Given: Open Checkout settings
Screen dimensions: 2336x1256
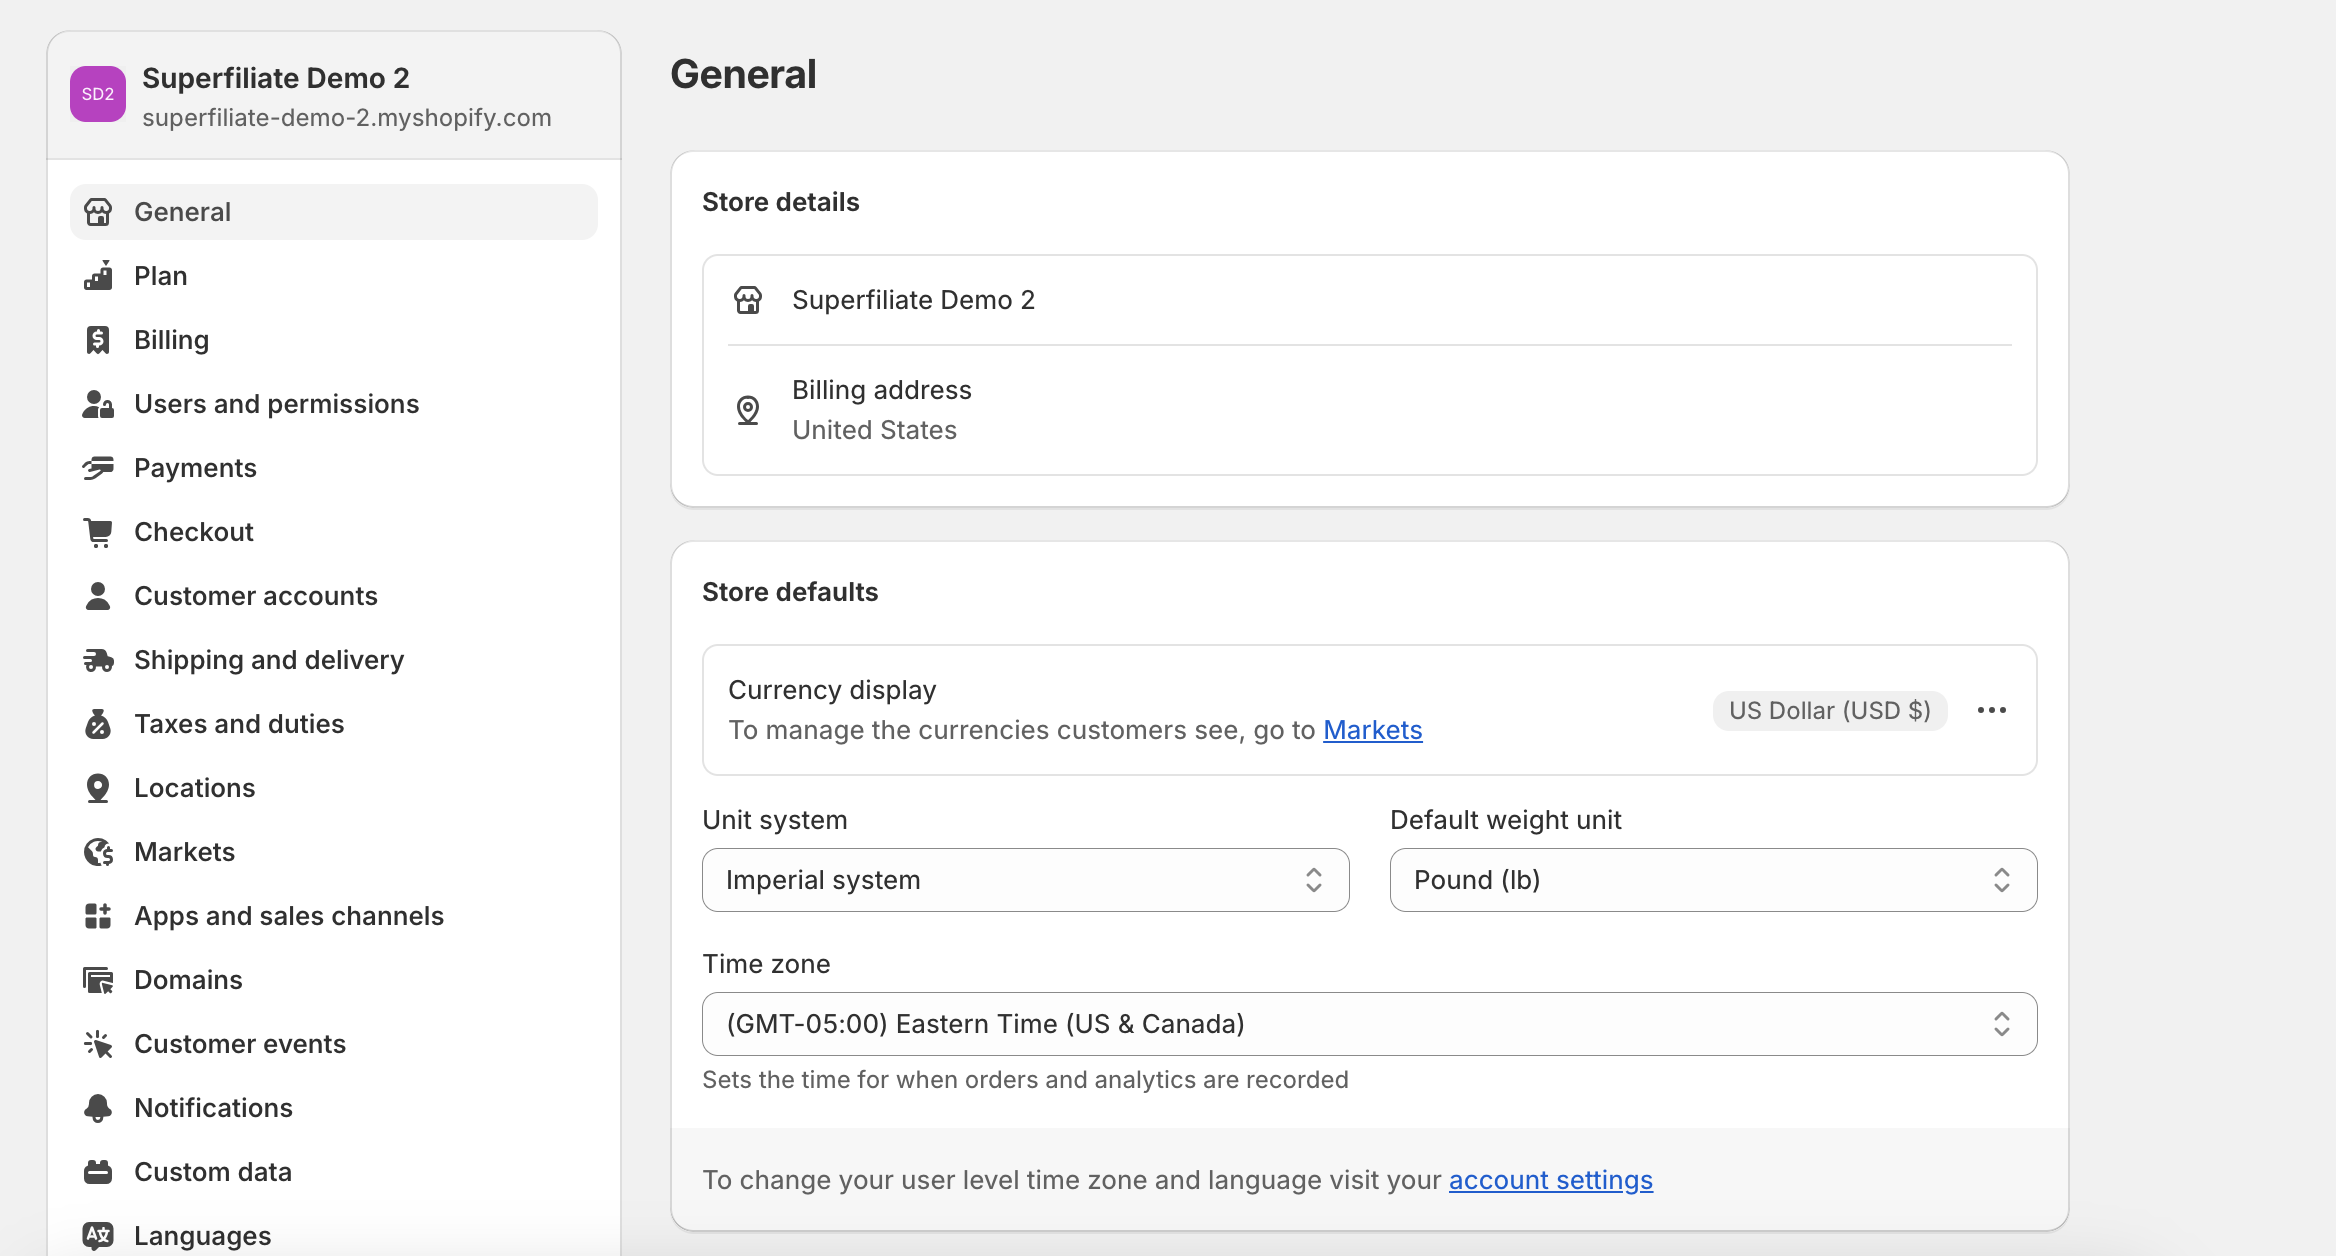Looking at the screenshot, I should click(x=334, y=532).
